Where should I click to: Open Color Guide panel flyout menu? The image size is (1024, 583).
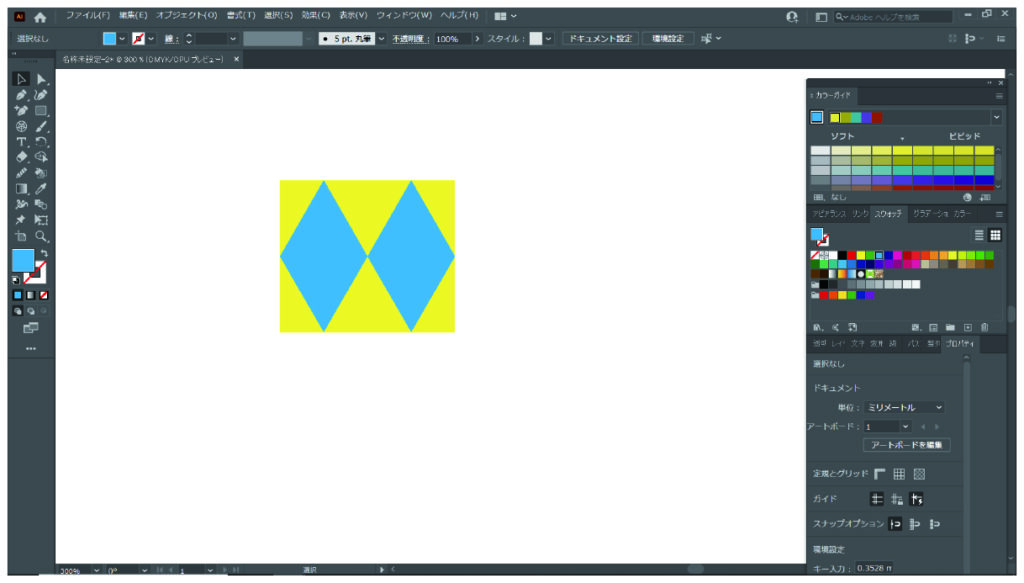(999, 96)
